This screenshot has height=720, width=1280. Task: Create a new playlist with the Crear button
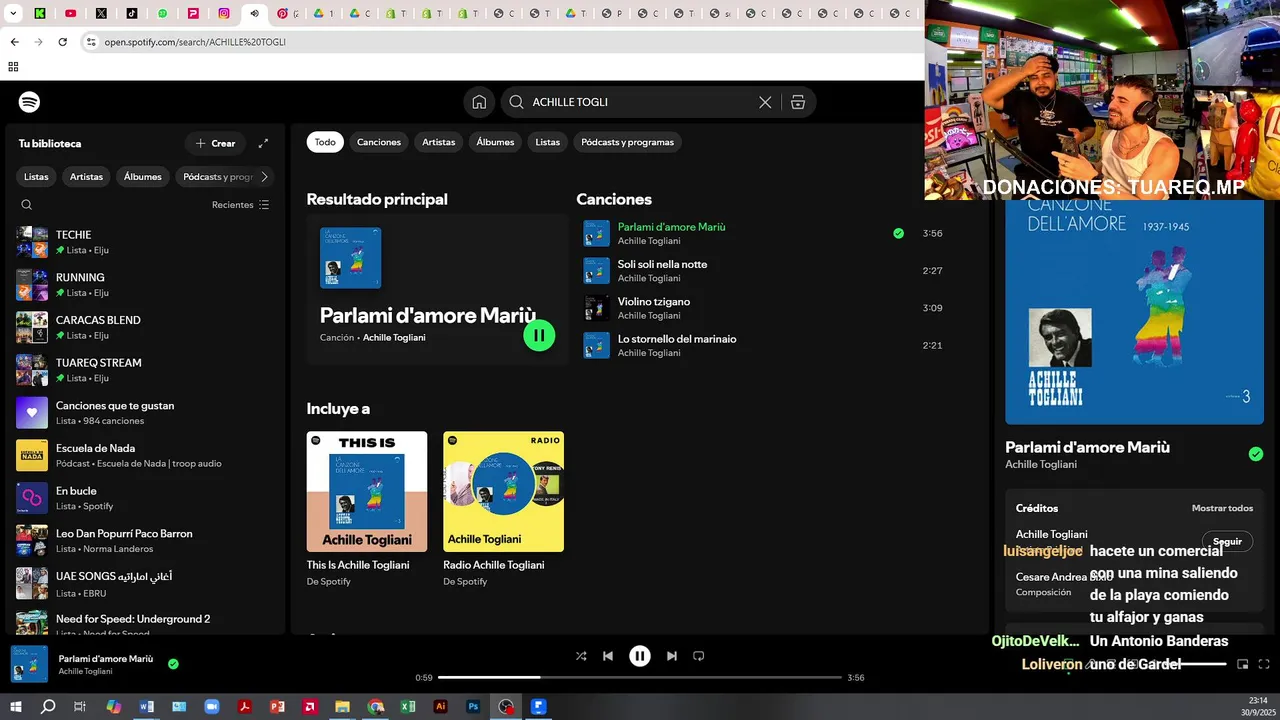click(x=215, y=143)
